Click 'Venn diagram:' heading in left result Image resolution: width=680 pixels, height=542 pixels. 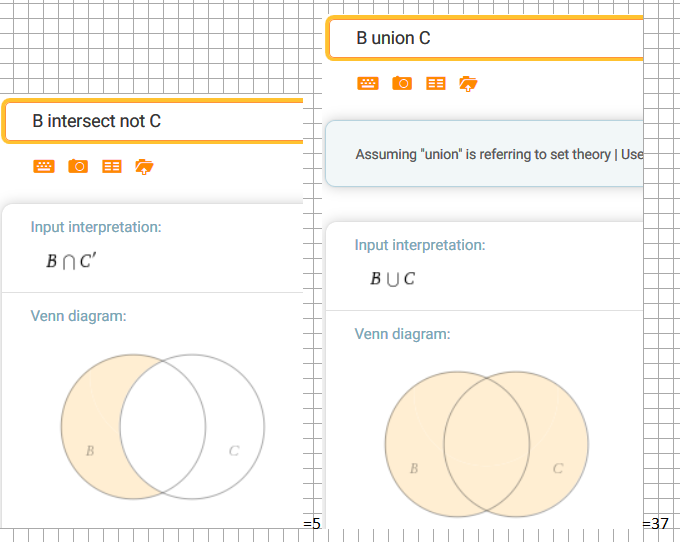(78, 316)
